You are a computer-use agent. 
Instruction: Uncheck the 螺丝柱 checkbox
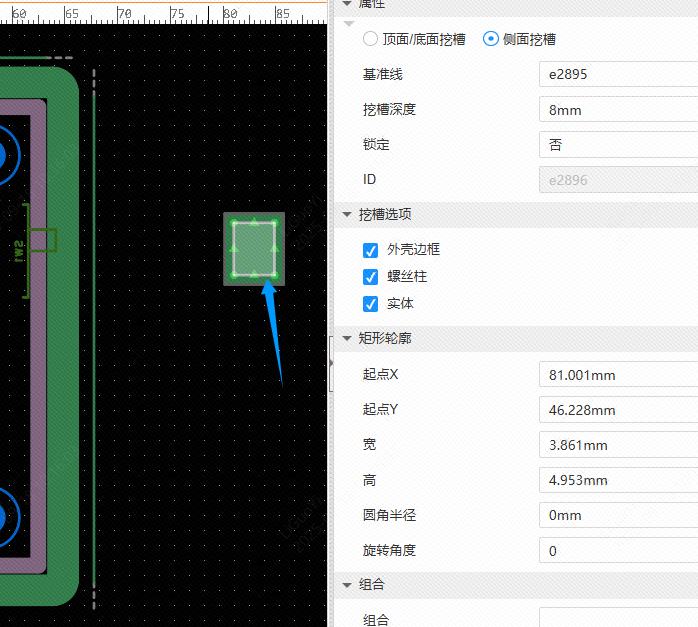click(x=371, y=276)
